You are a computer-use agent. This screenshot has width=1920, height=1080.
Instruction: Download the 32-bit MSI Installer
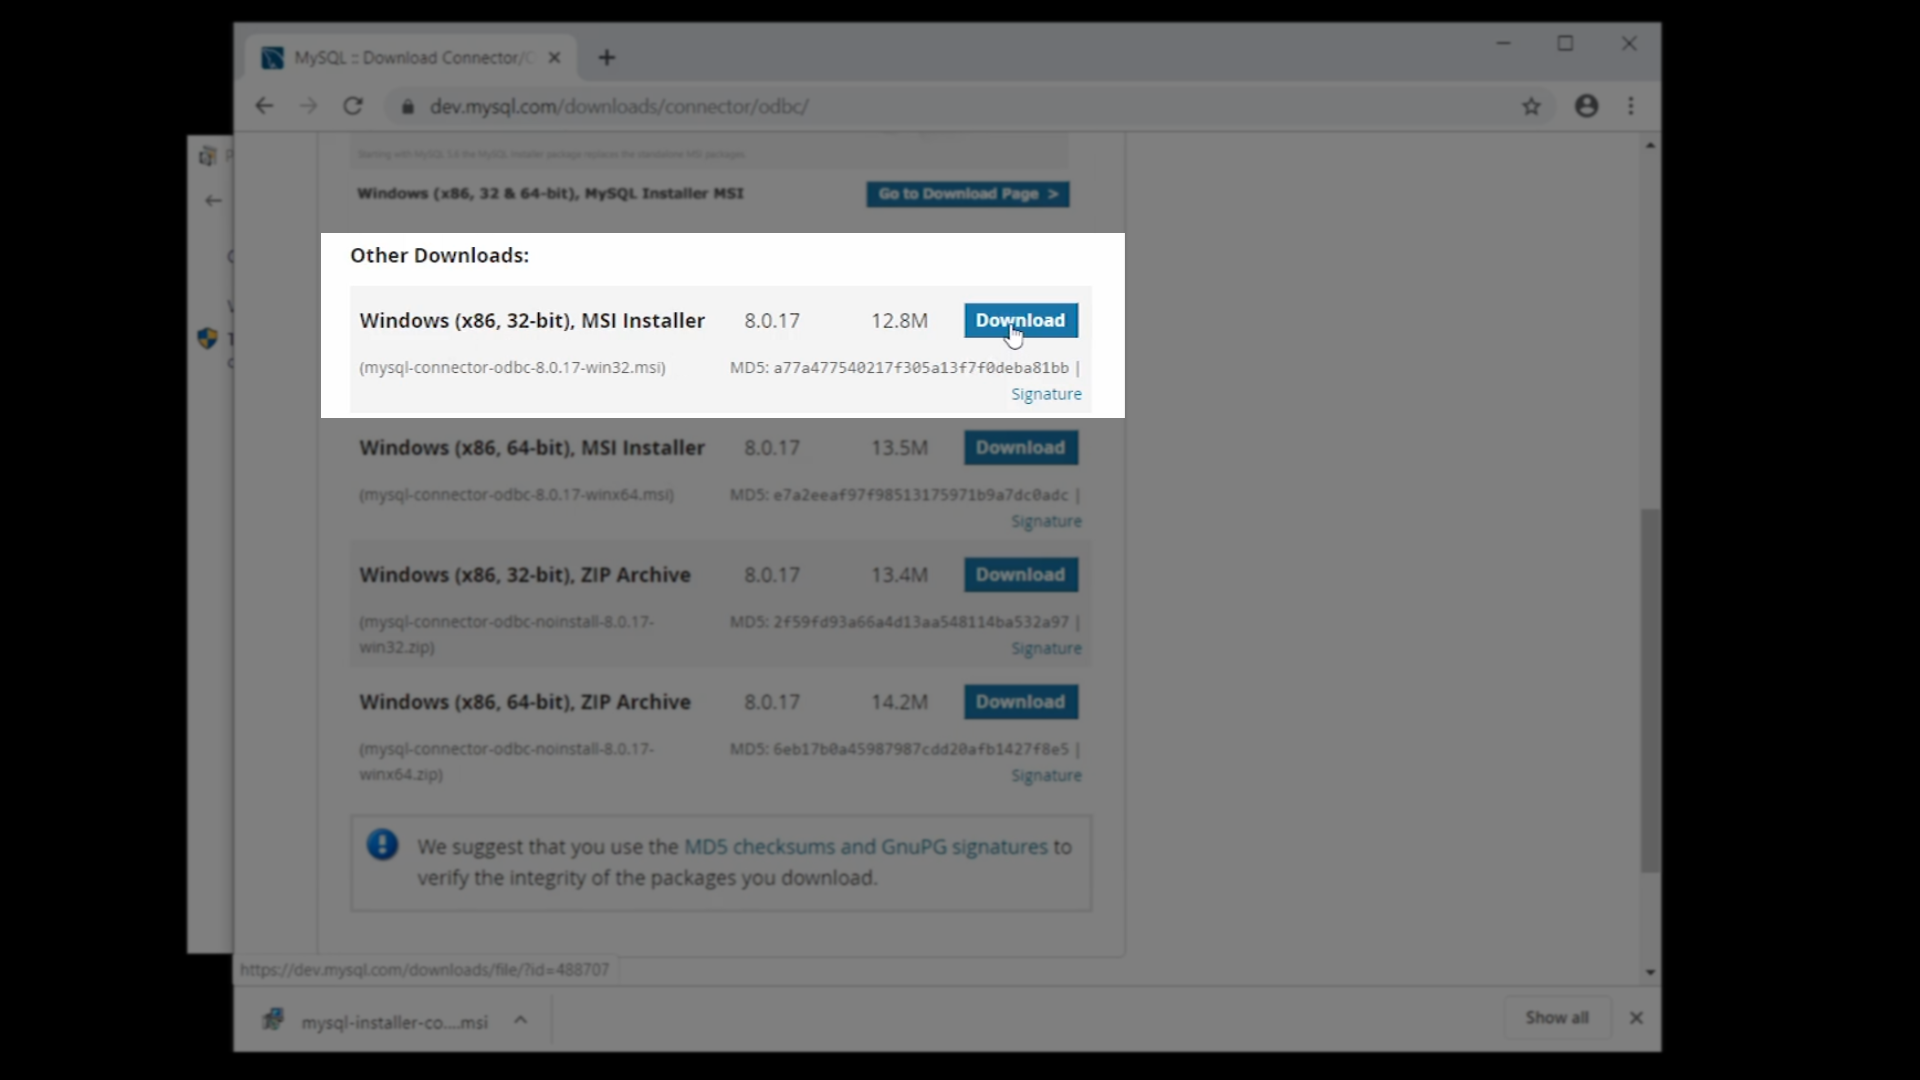pos(1020,321)
